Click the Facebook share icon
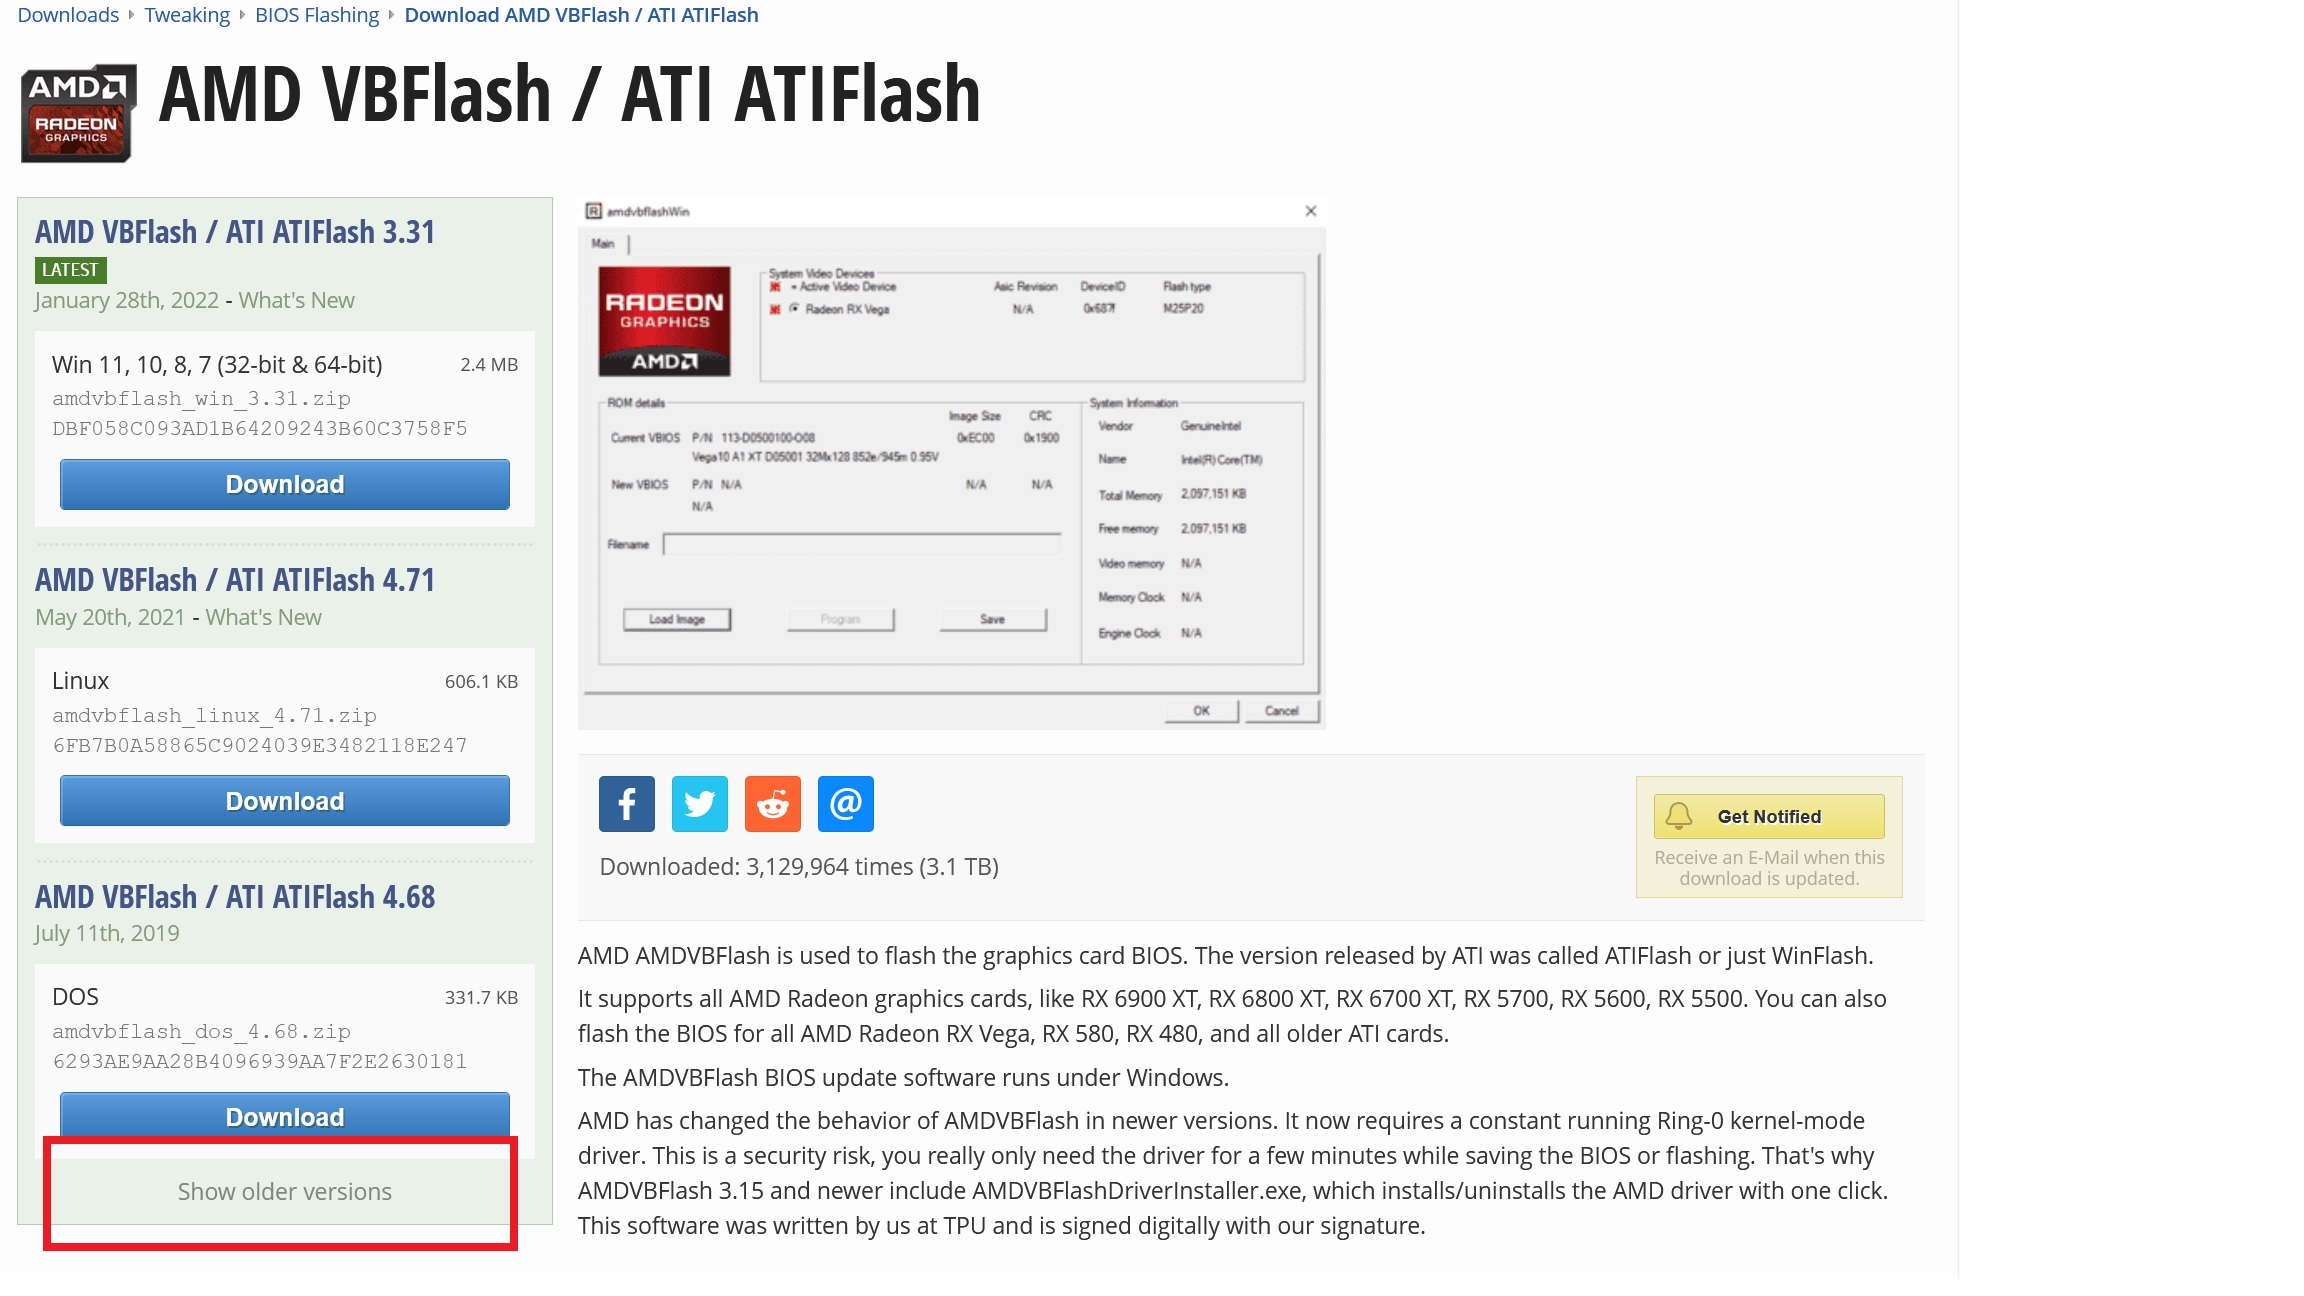The width and height of the screenshot is (2304, 1296). pyautogui.click(x=627, y=804)
